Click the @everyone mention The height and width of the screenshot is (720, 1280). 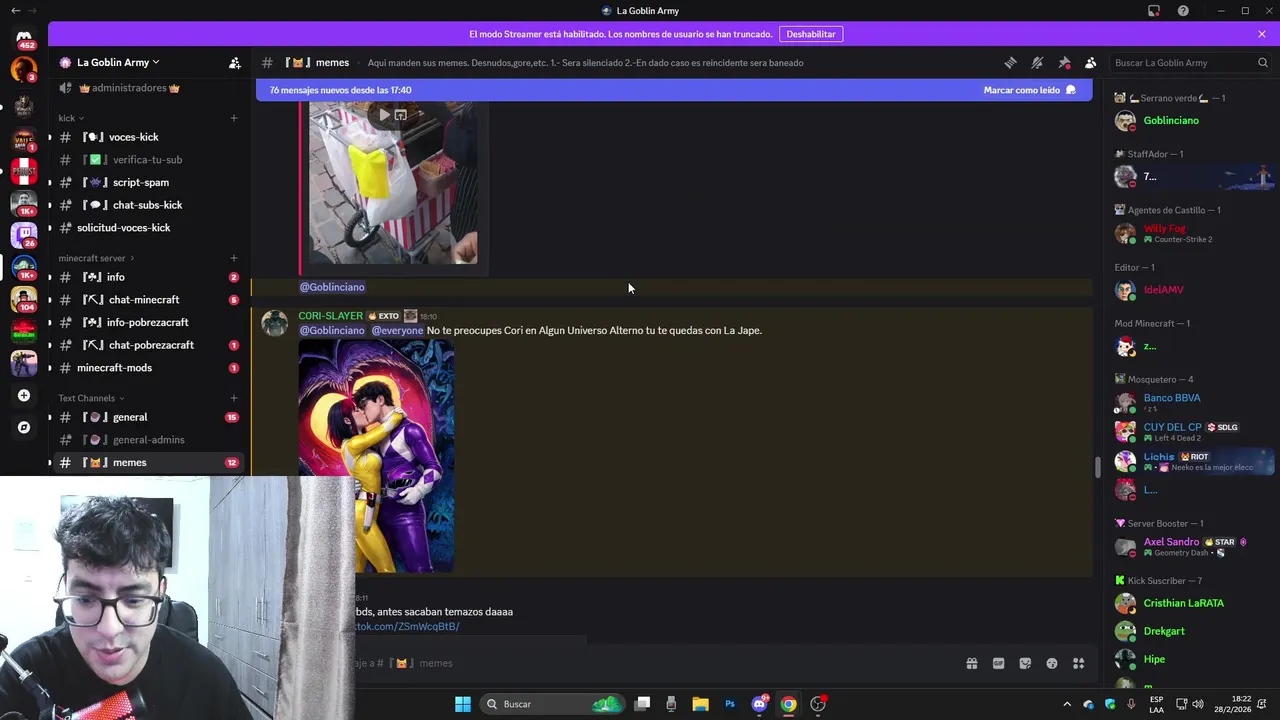click(398, 331)
